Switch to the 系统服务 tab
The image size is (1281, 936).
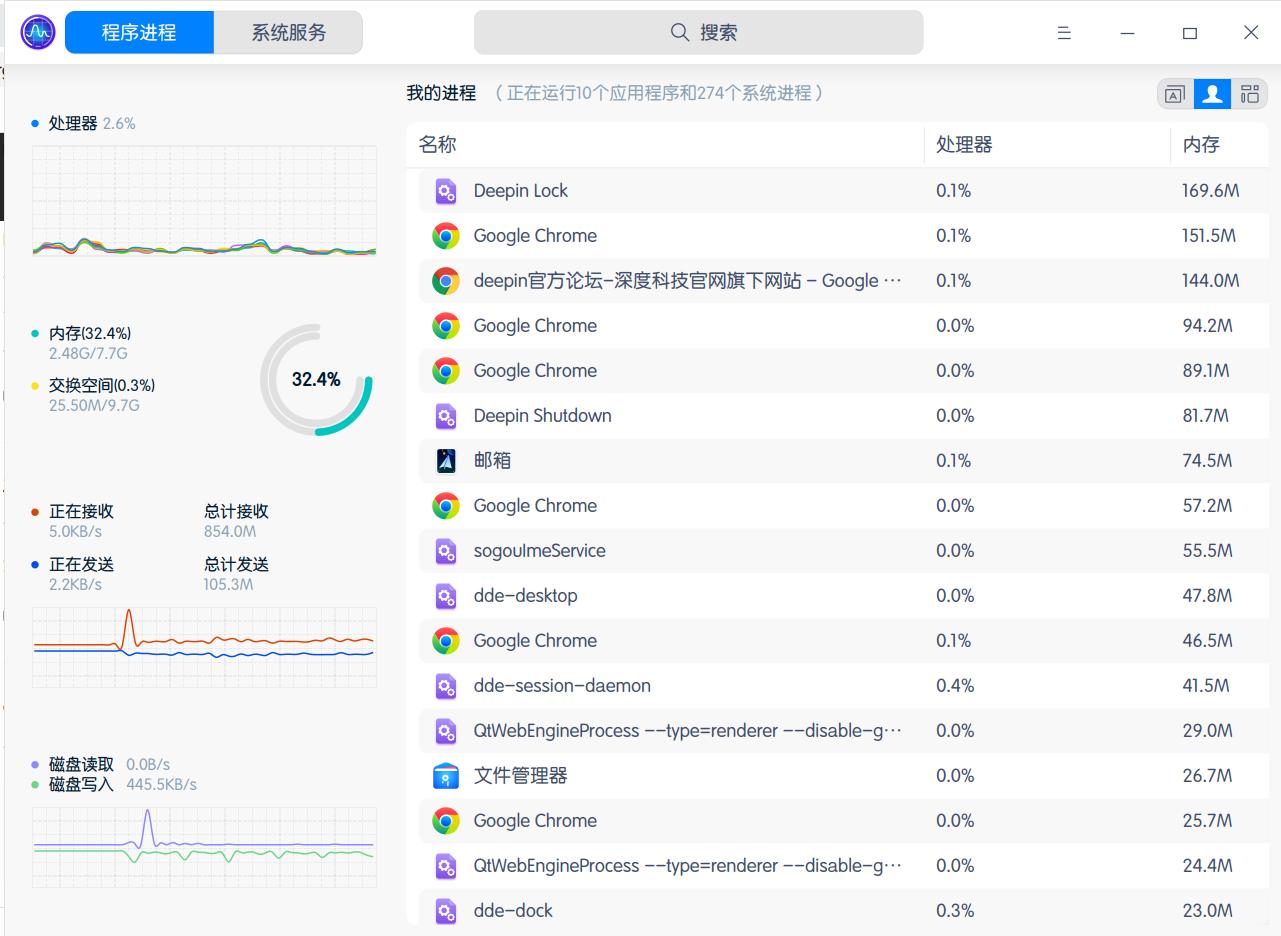(289, 33)
